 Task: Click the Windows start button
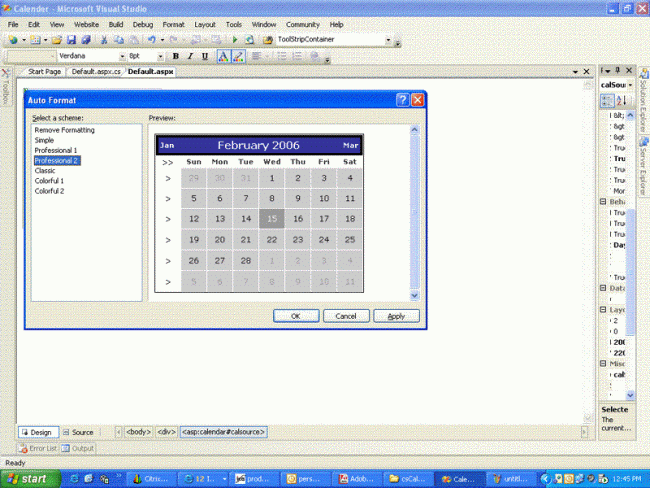pos(30,479)
